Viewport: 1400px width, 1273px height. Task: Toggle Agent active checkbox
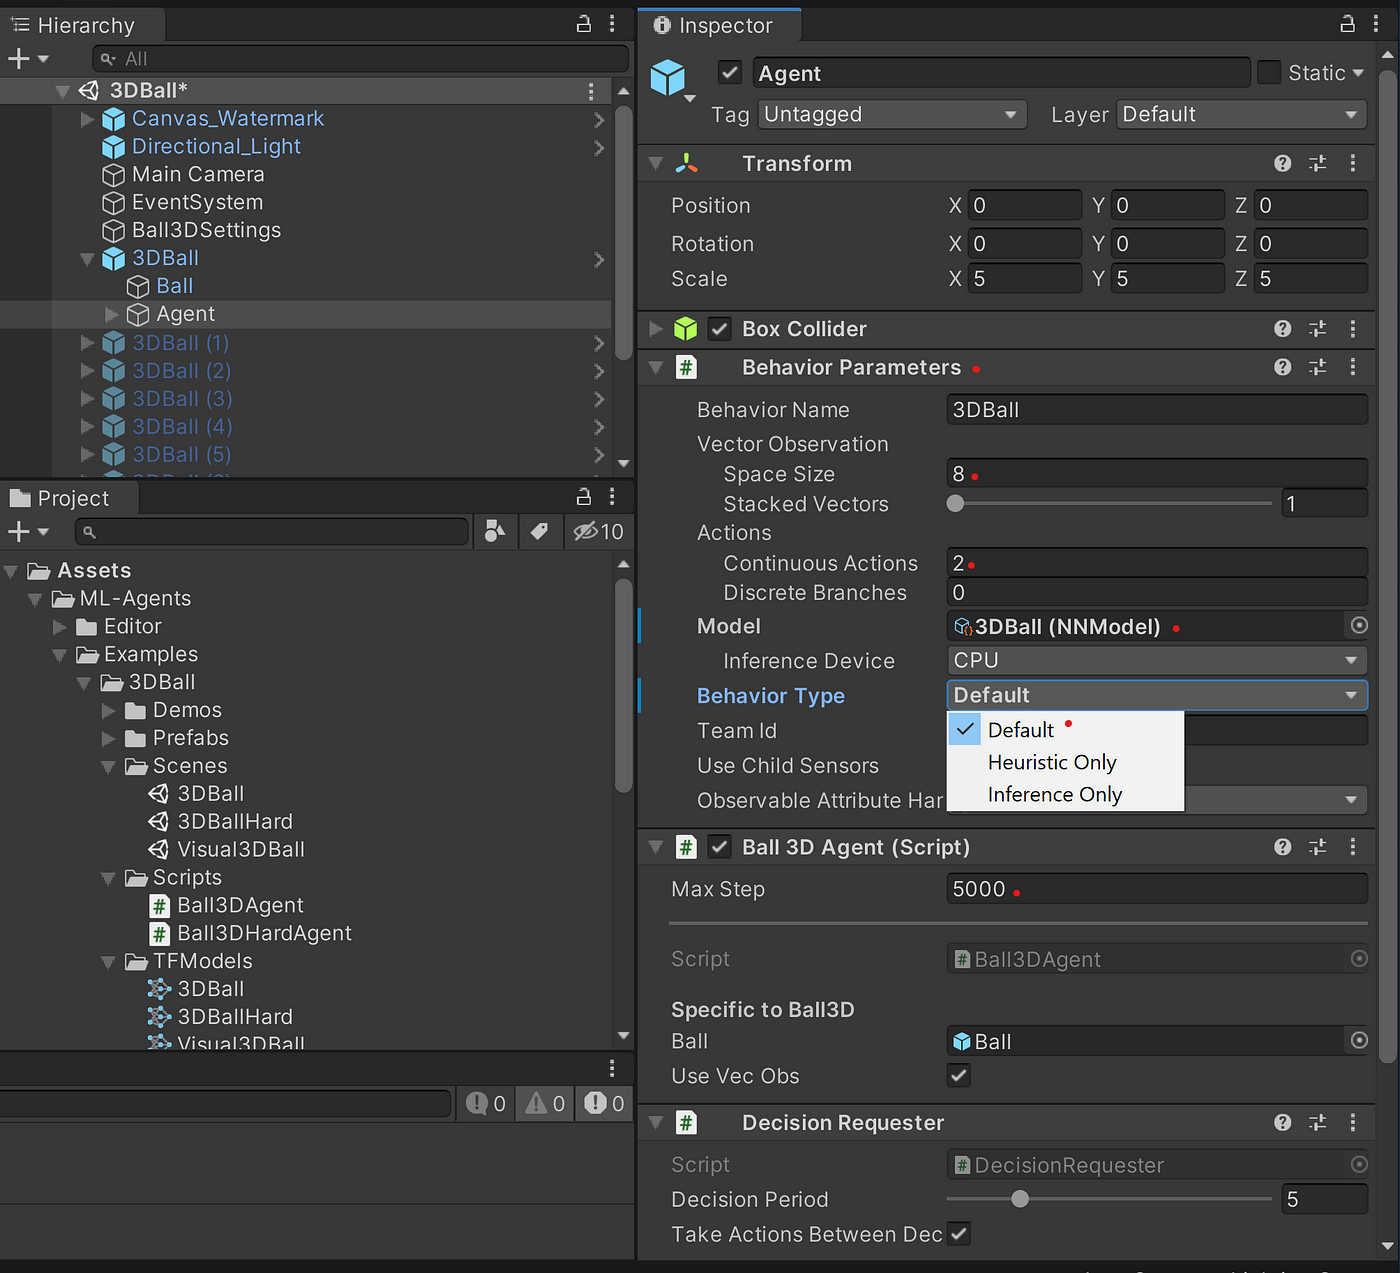[730, 72]
